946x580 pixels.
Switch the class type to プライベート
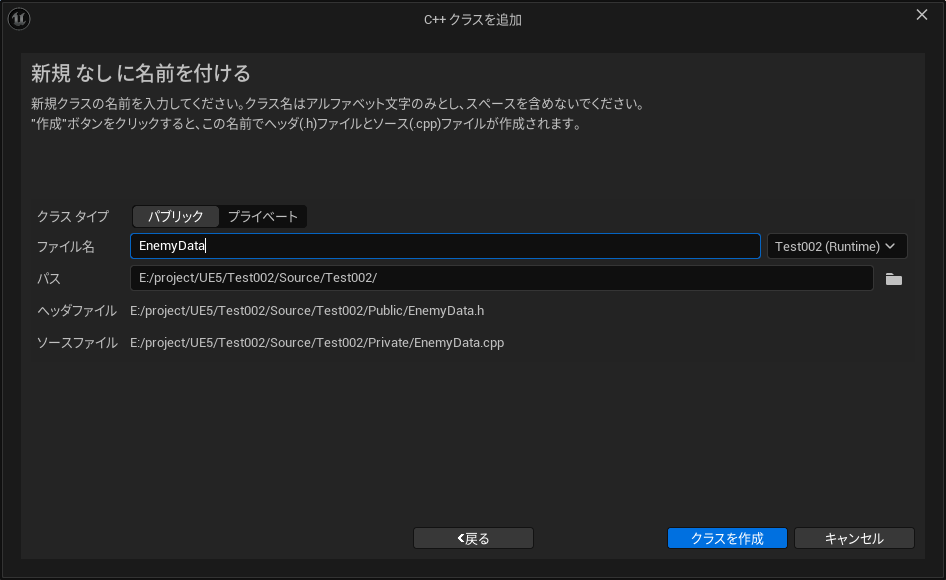[x=263, y=216]
